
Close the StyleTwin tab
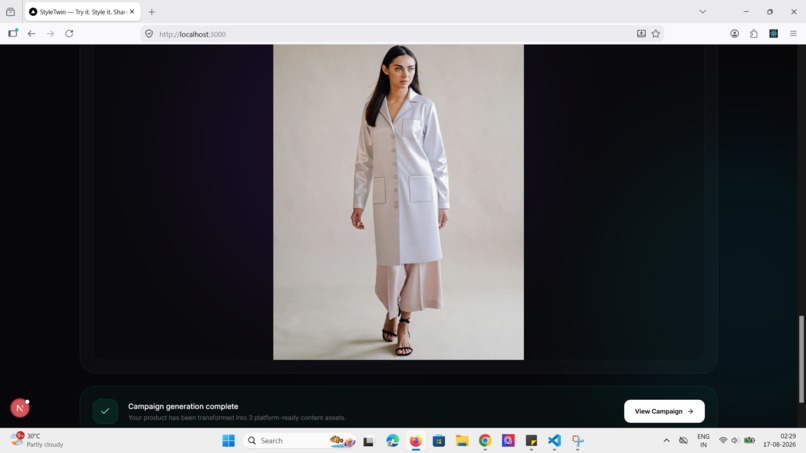coord(132,12)
